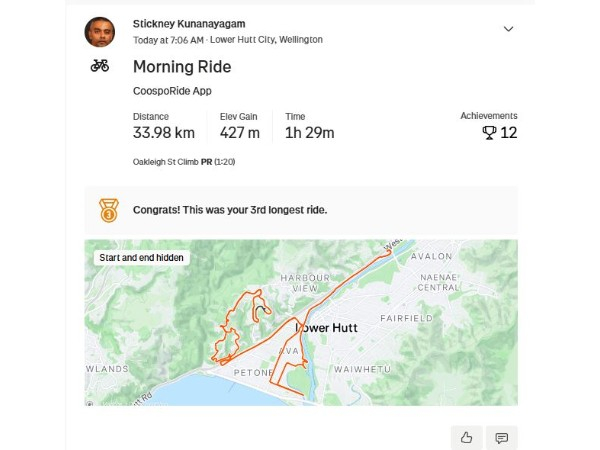Click the 1h 29m time stat
600x450 pixels.
[309, 132]
